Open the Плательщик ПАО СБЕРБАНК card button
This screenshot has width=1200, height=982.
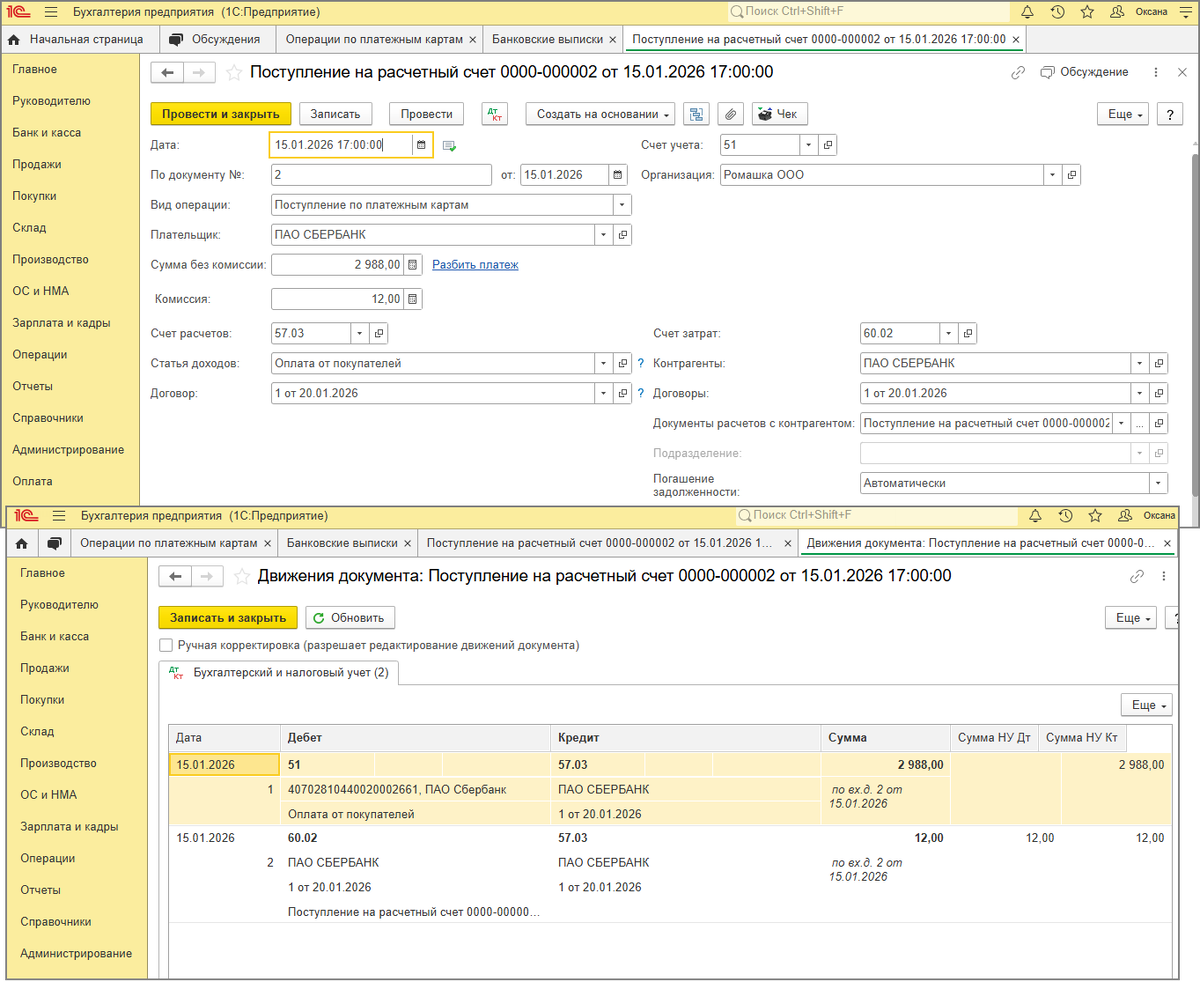point(622,235)
